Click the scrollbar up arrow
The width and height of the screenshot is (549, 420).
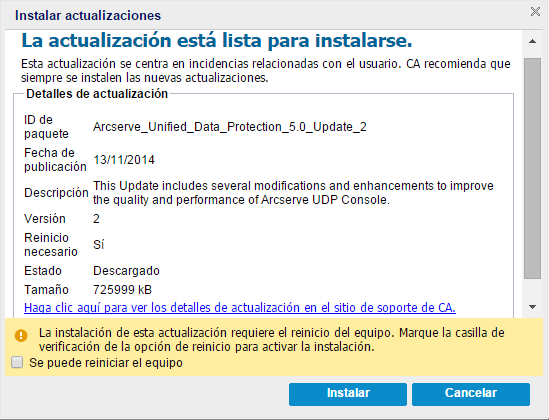(x=533, y=41)
